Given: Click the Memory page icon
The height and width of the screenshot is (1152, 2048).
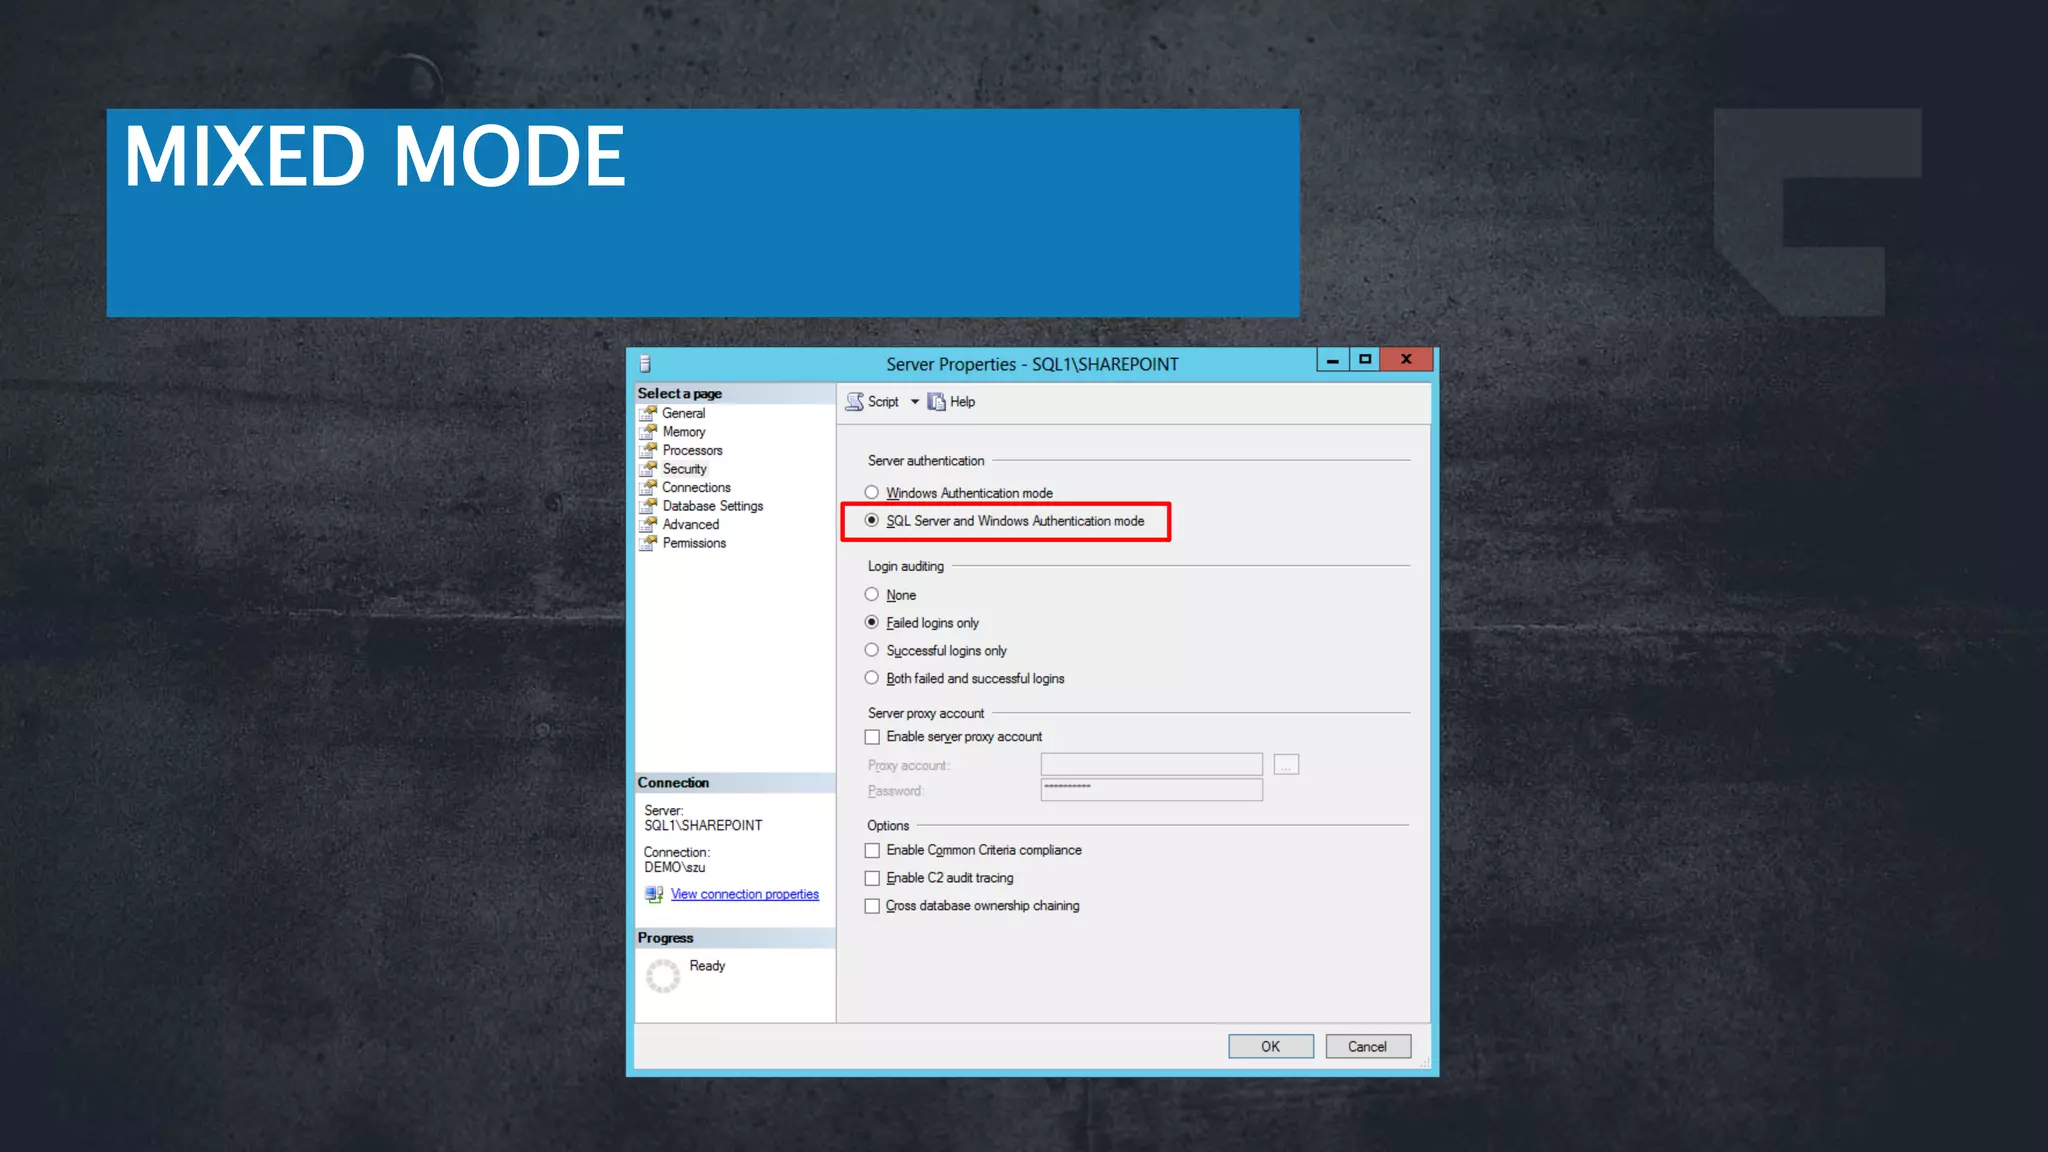Looking at the screenshot, I should click(x=648, y=432).
